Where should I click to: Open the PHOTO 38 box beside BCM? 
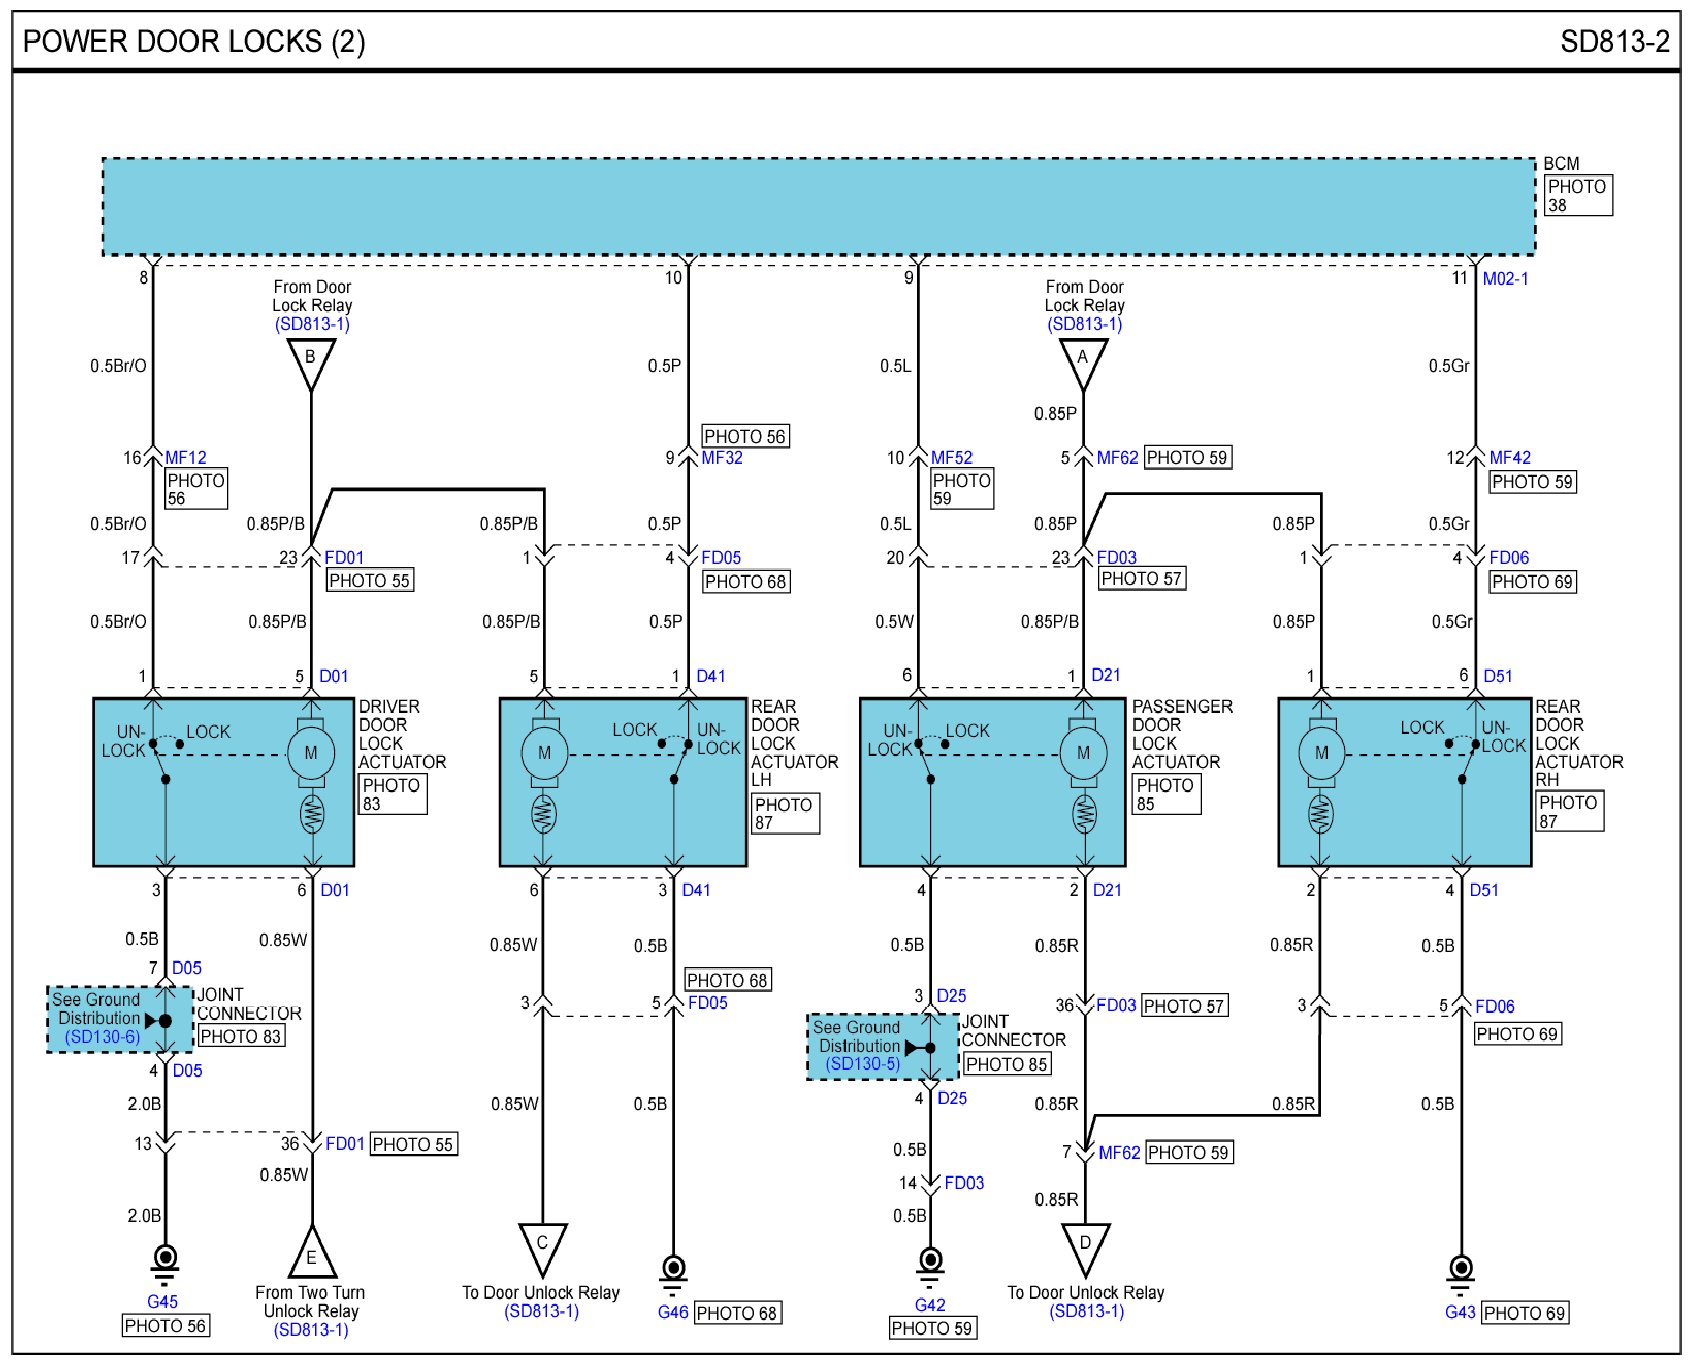pyautogui.click(x=1577, y=196)
